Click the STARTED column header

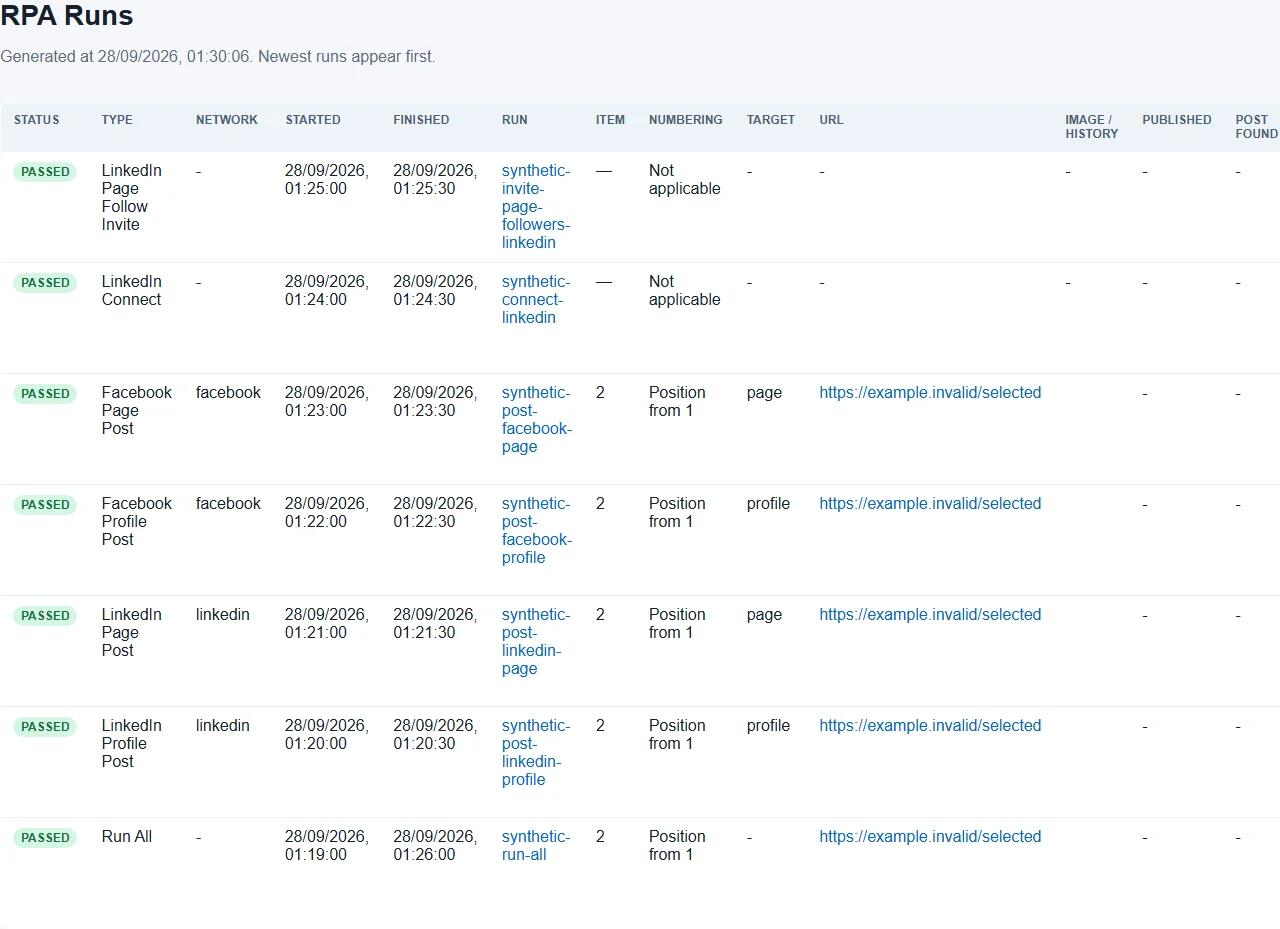pyautogui.click(x=313, y=120)
